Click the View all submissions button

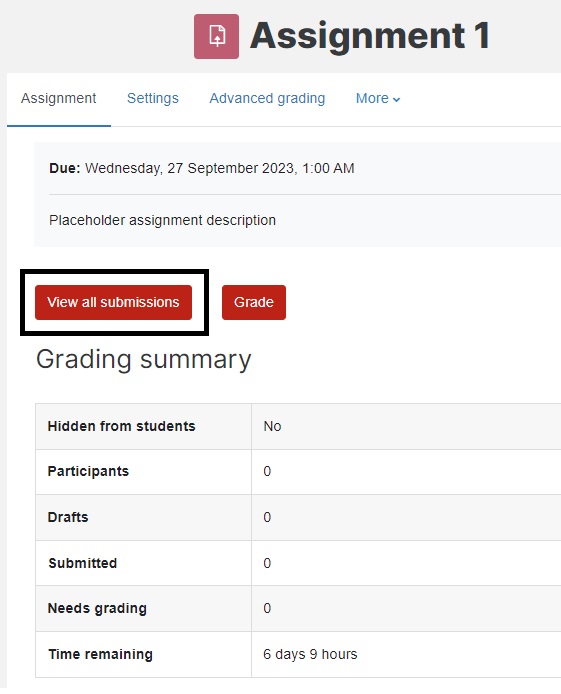tap(113, 302)
